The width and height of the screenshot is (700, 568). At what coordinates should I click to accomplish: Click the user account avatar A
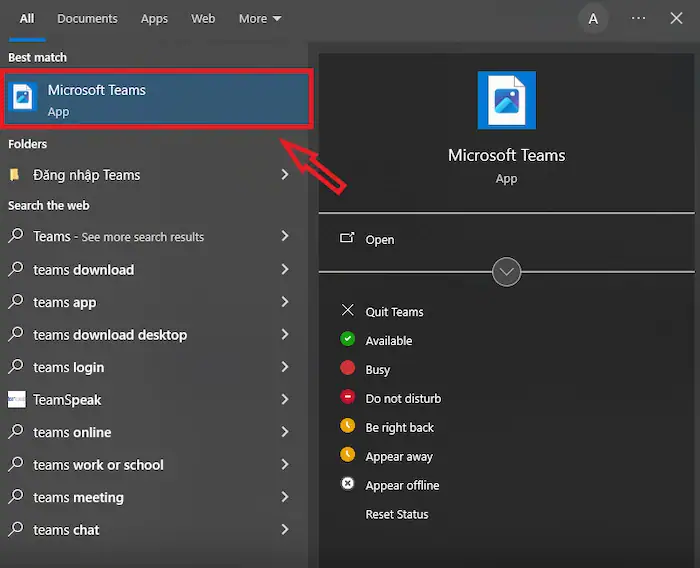(594, 19)
